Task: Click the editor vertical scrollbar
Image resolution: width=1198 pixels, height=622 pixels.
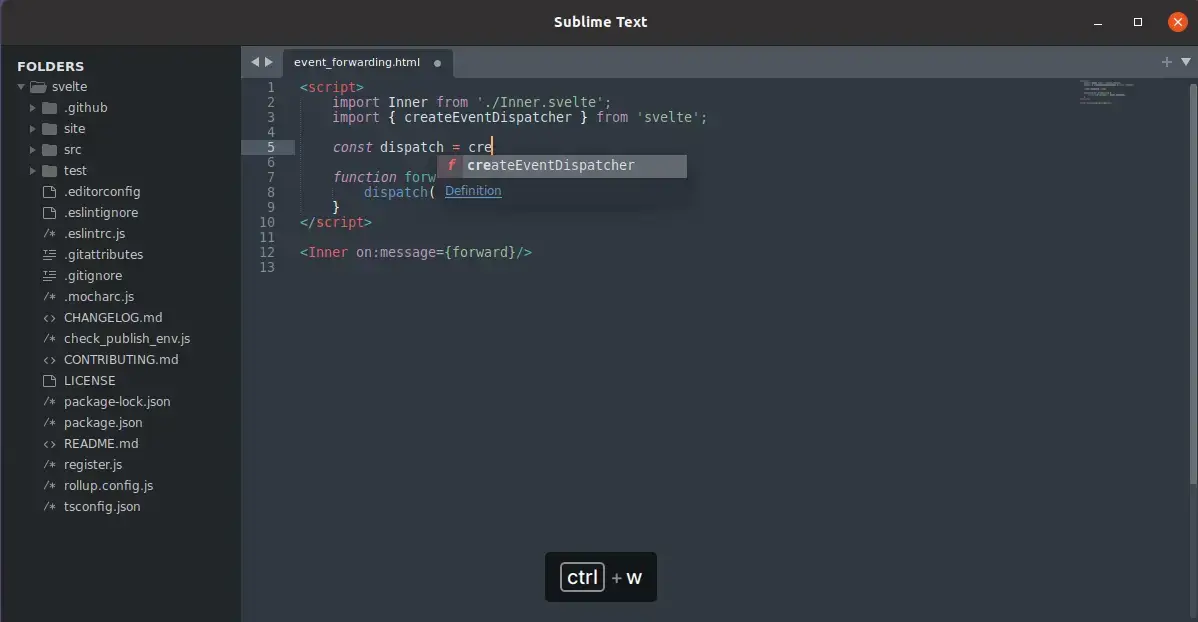Action: pos(1193,283)
